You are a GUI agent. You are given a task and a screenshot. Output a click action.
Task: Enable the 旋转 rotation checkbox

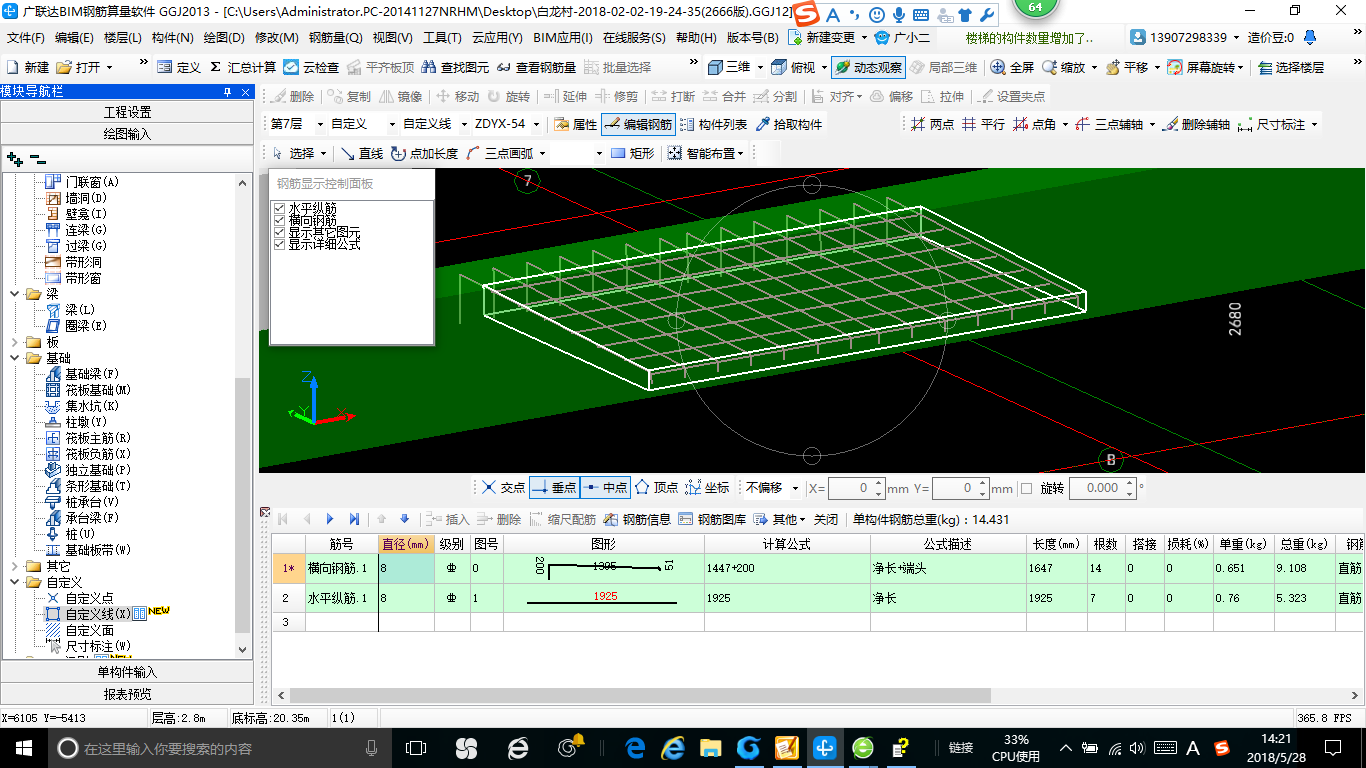pos(1026,488)
